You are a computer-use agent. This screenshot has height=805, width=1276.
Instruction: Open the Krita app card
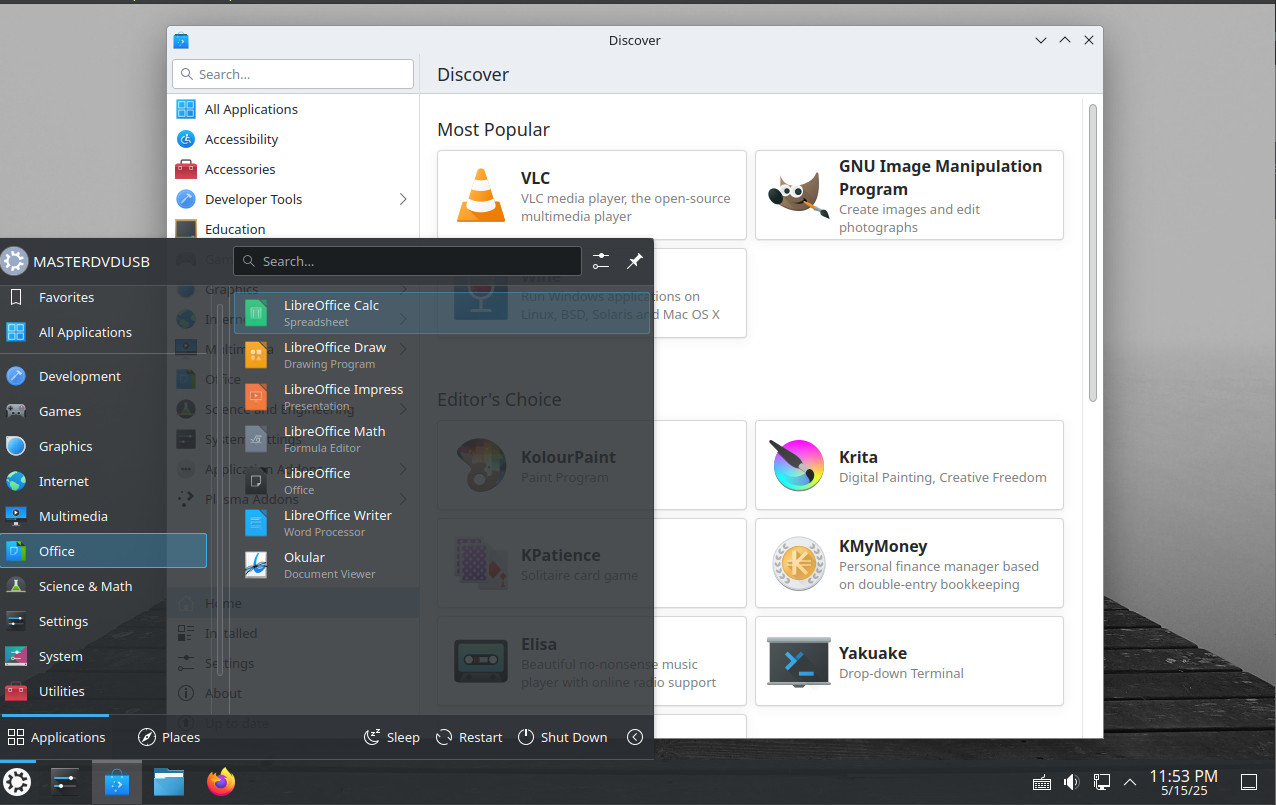(x=909, y=465)
